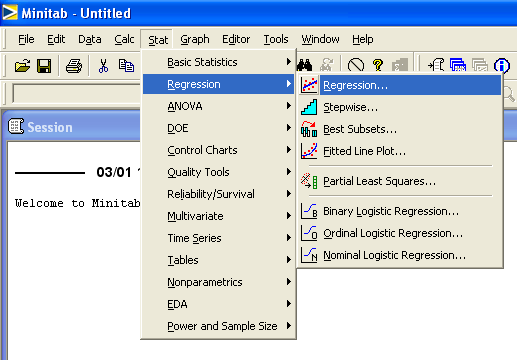Expand the Quality Tools submenu arrow
Image resolution: width=517 pixels, height=360 pixels.
coord(289,172)
